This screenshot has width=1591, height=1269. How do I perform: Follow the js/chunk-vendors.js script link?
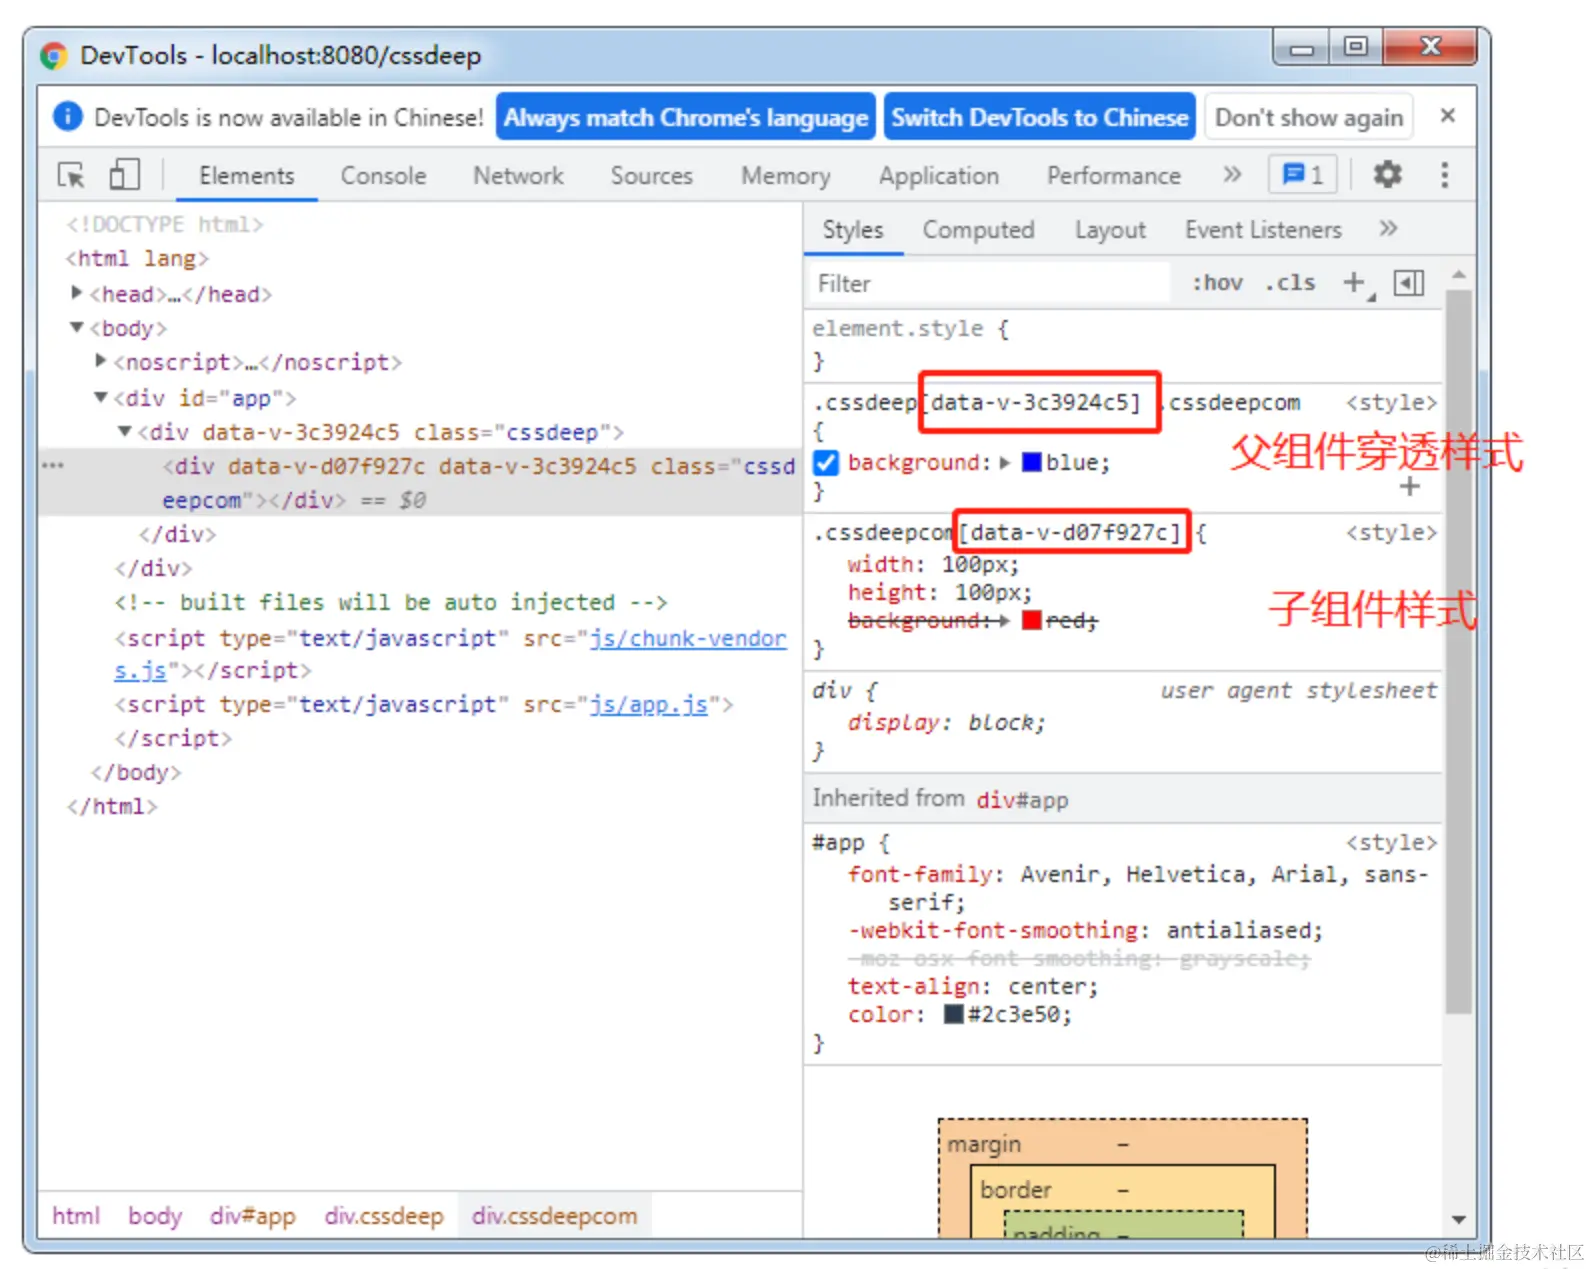point(688,638)
